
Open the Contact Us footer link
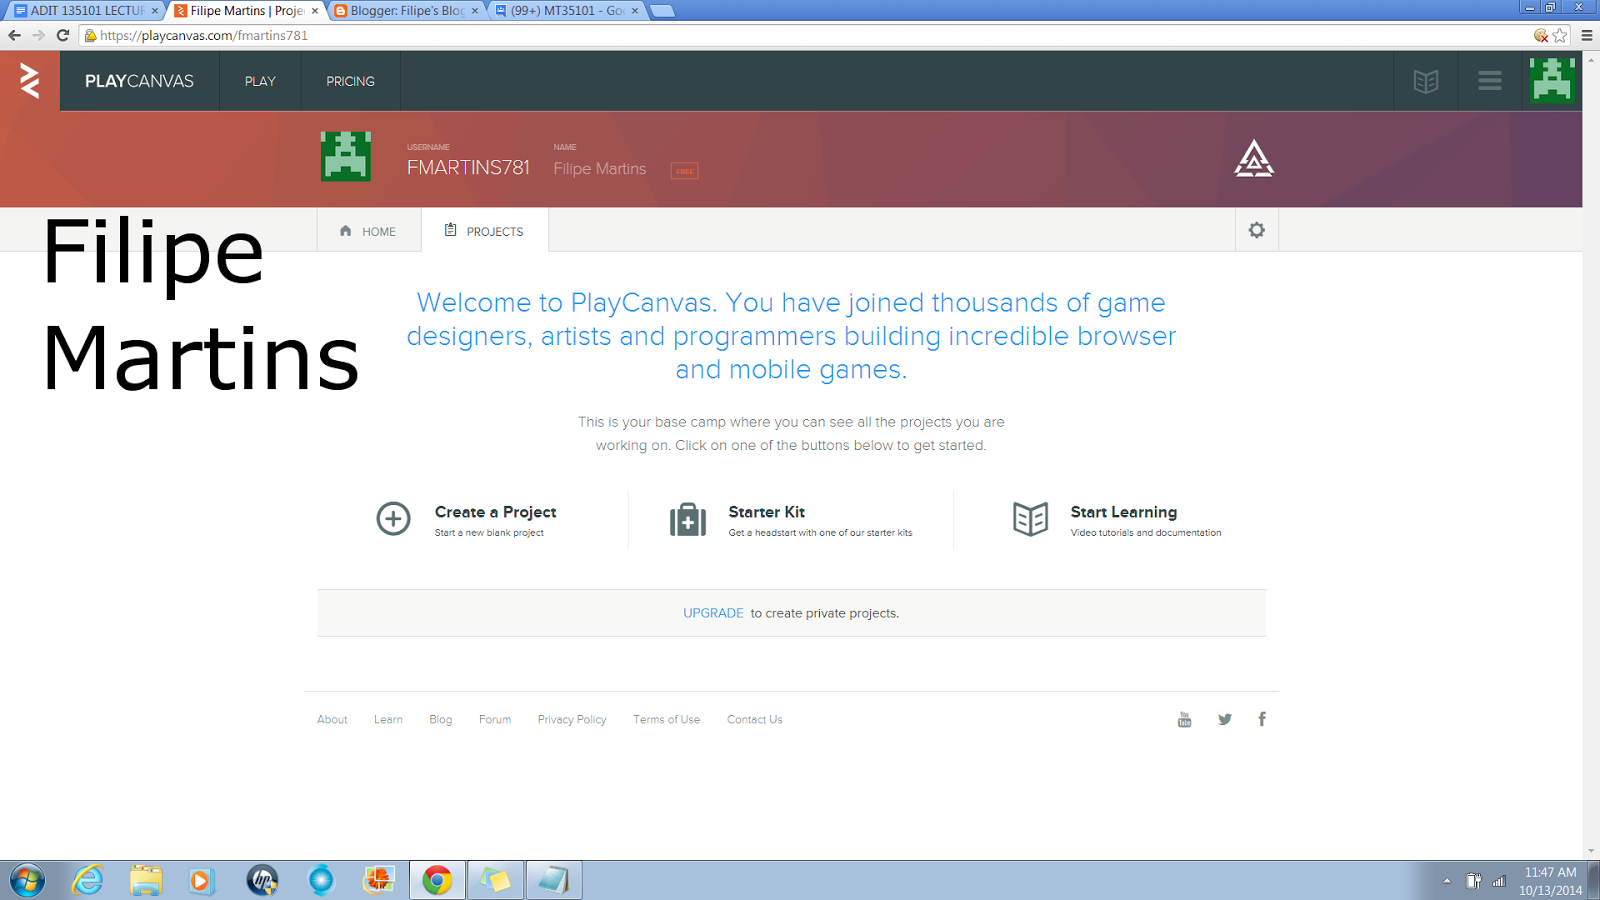pyautogui.click(x=755, y=720)
